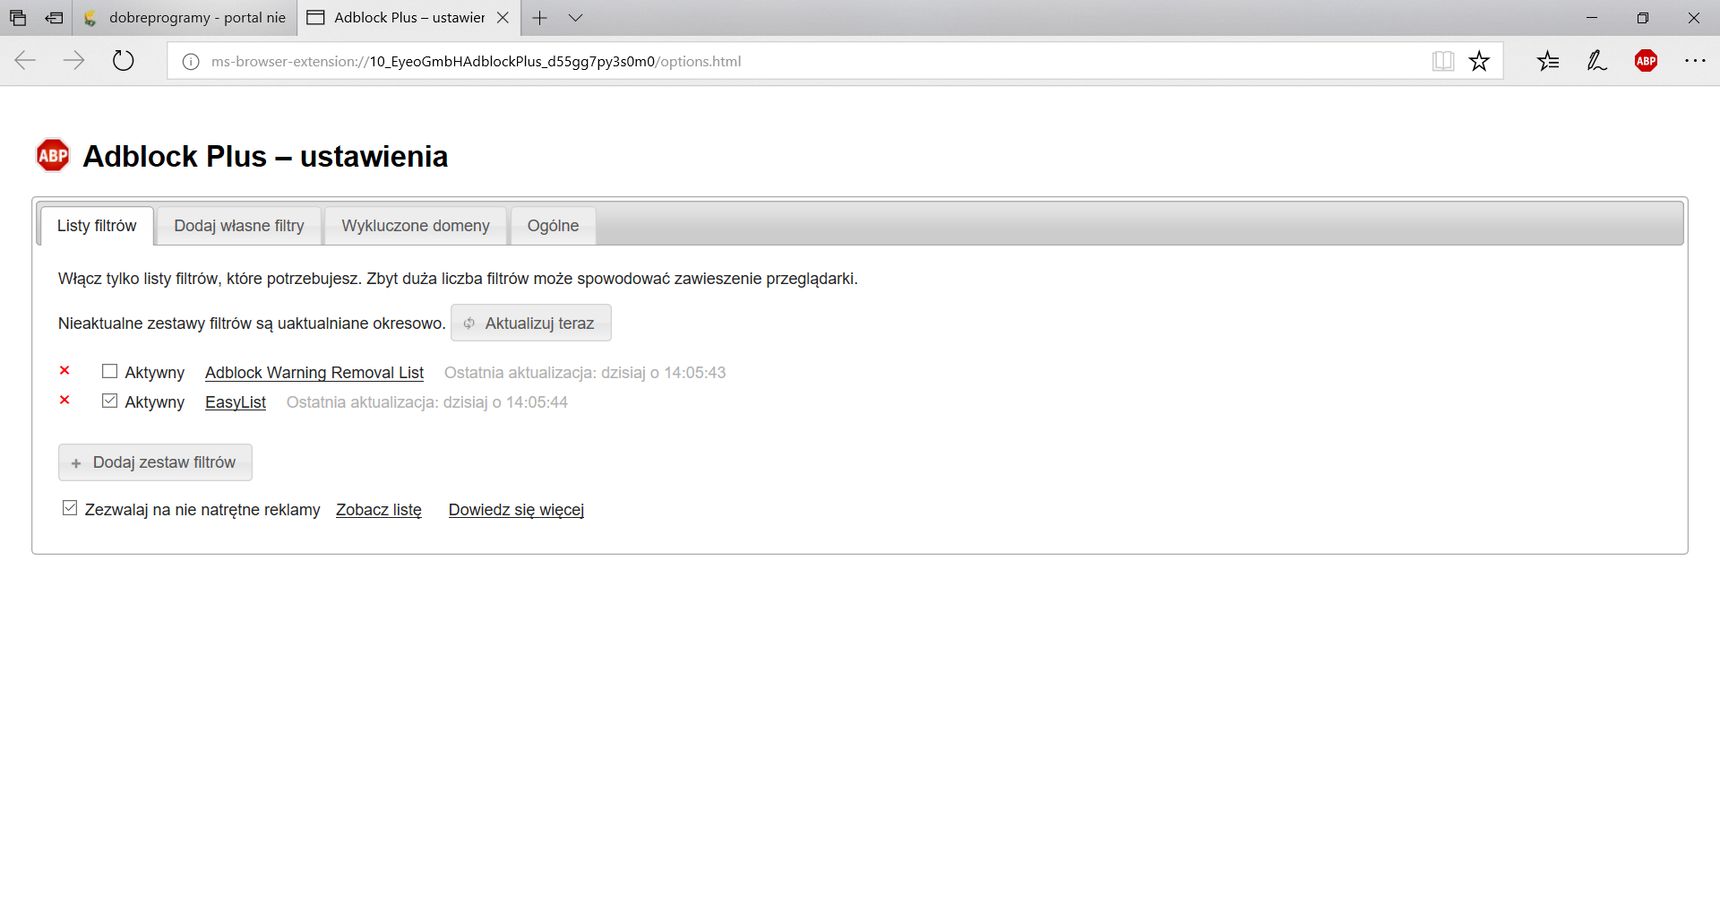1720x923 pixels.
Task: Click the site info icon in address bar
Action: [x=190, y=62]
